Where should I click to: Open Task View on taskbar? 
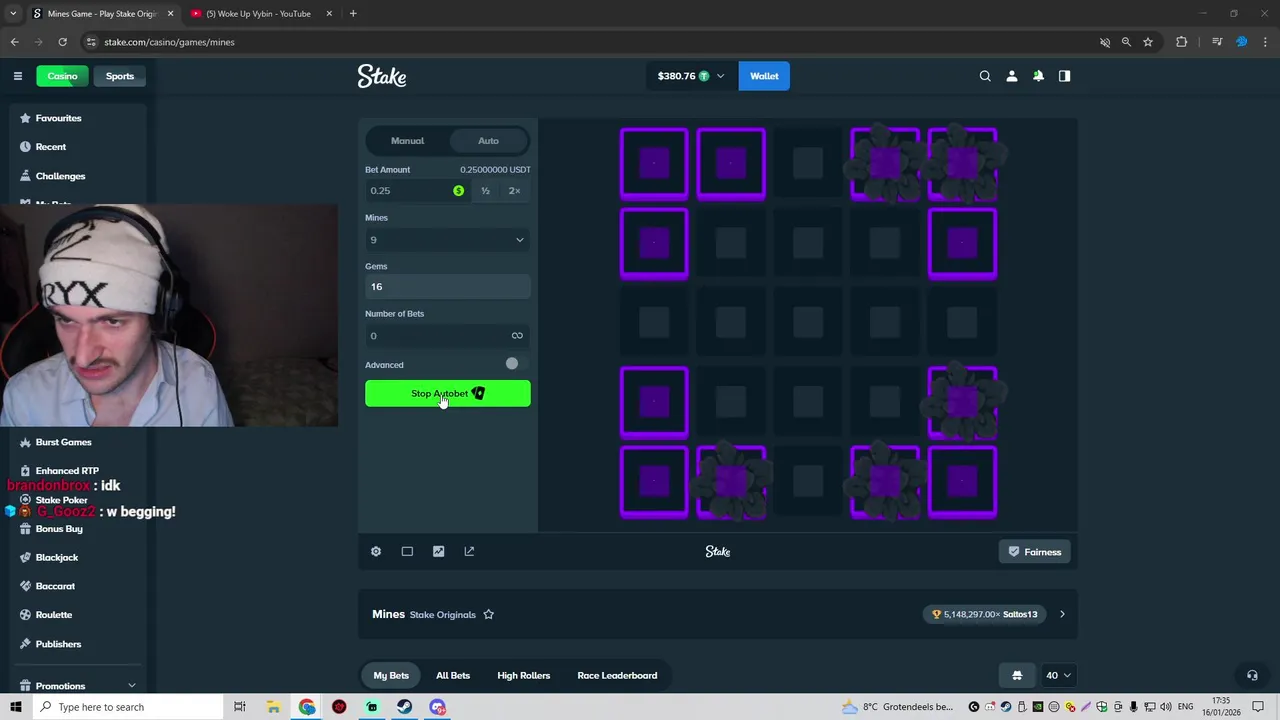click(x=240, y=707)
